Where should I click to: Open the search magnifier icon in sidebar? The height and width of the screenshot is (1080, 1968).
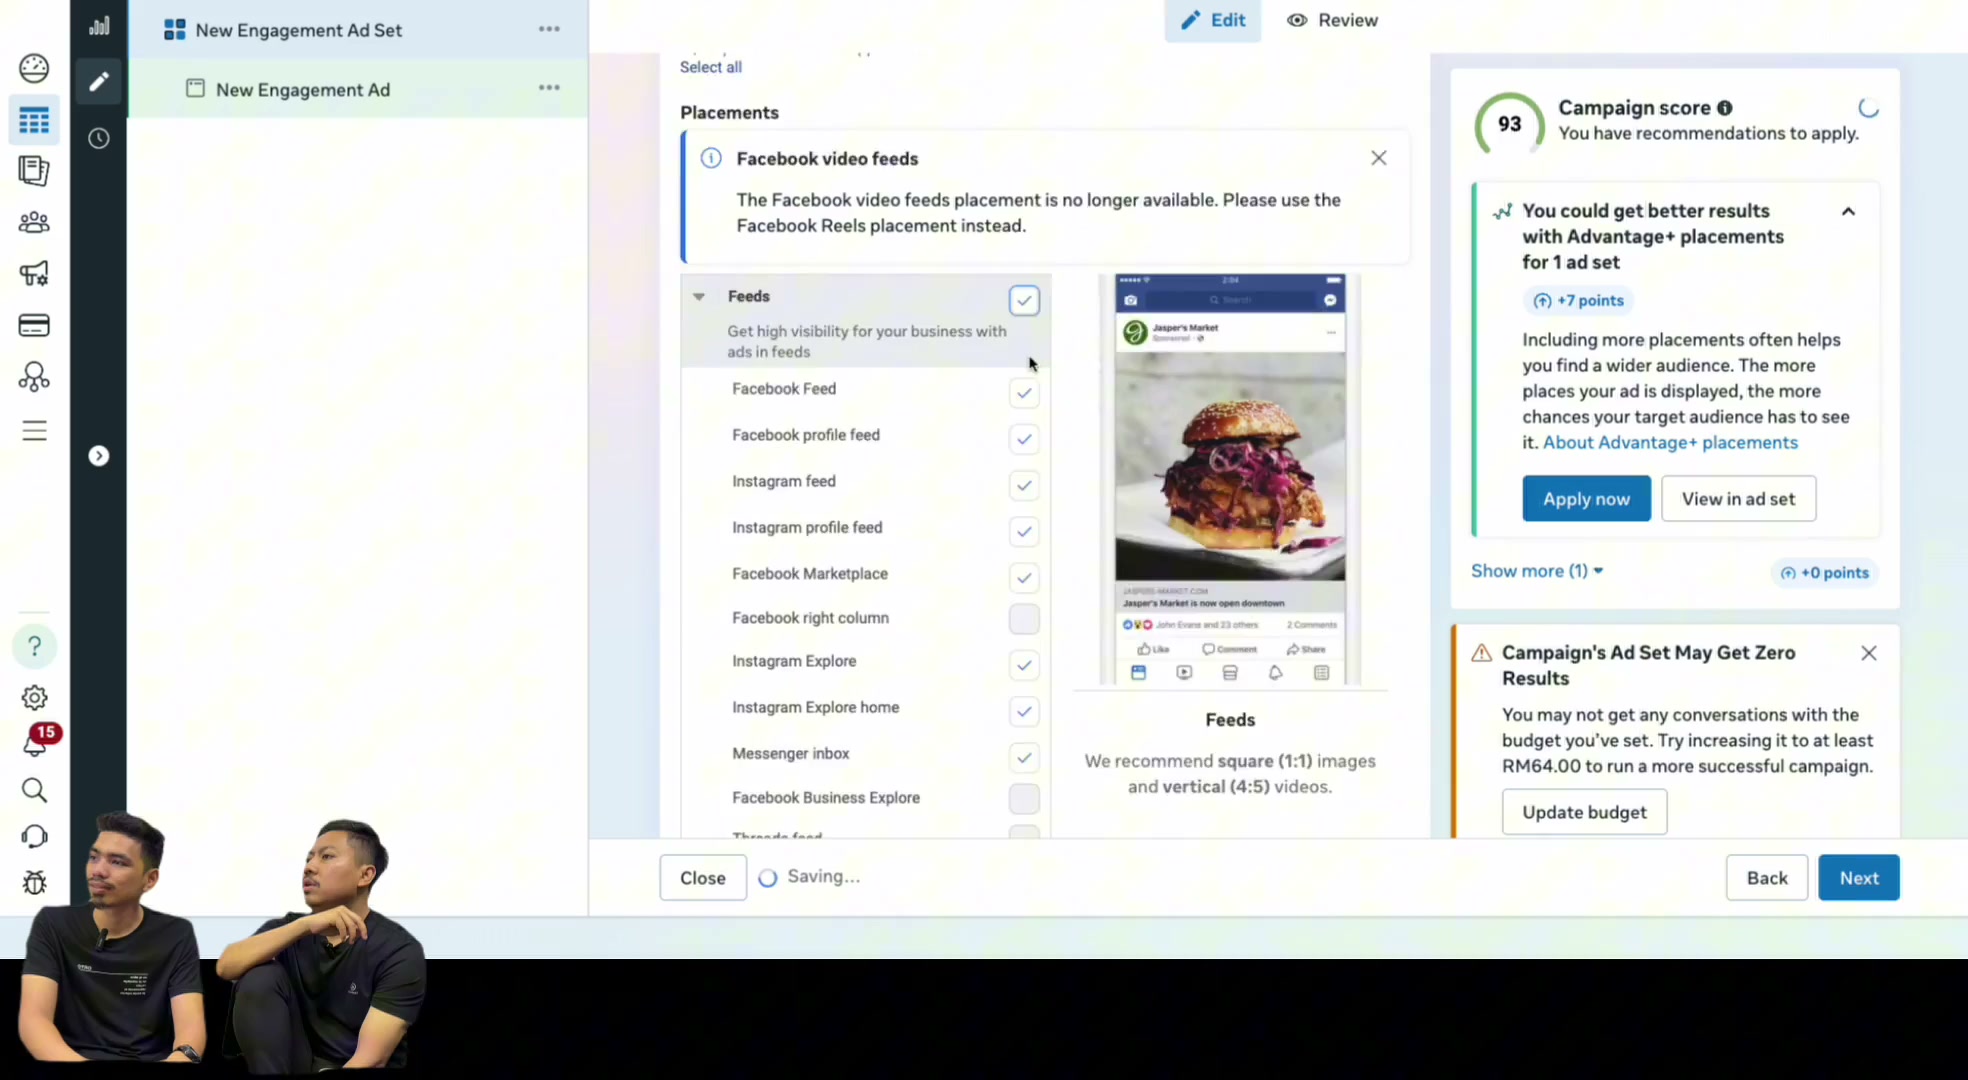[34, 790]
